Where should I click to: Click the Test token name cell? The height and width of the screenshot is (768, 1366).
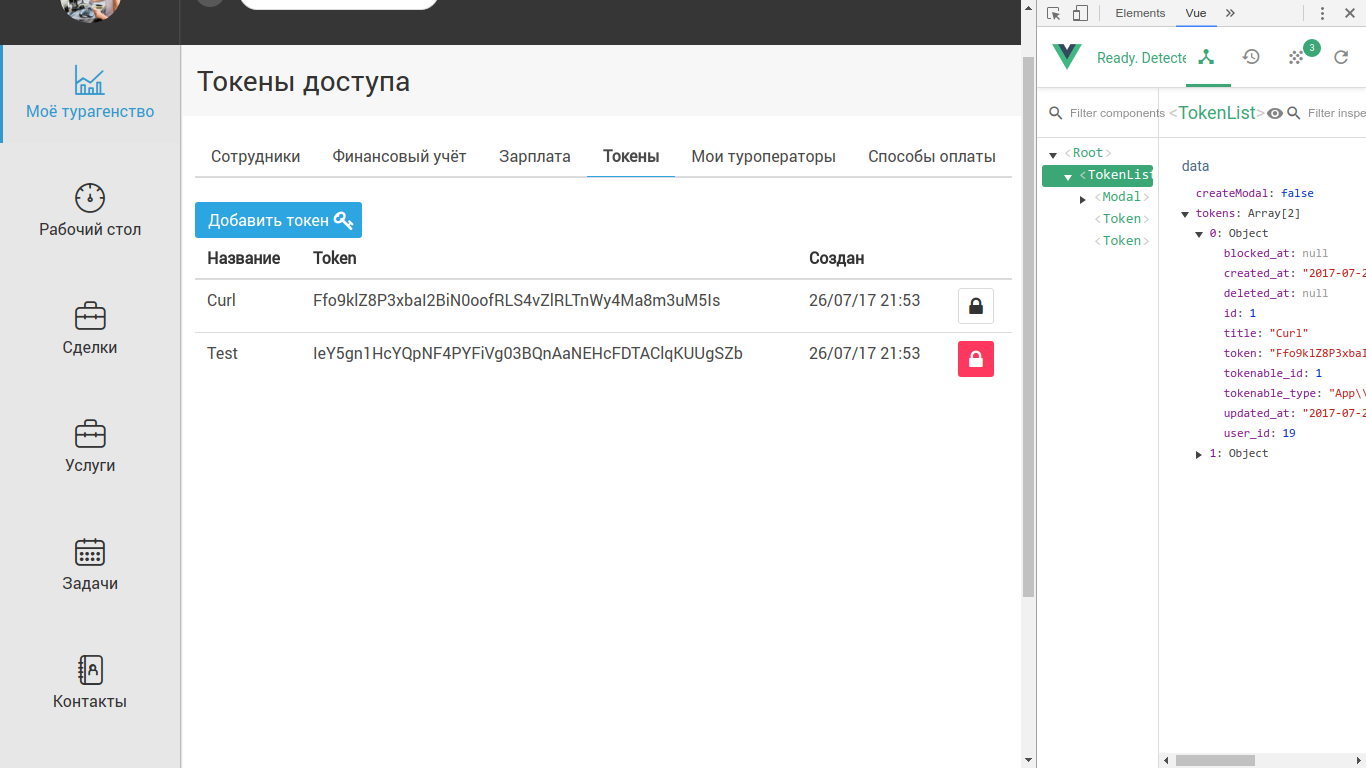pyautogui.click(x=222, y=353)
